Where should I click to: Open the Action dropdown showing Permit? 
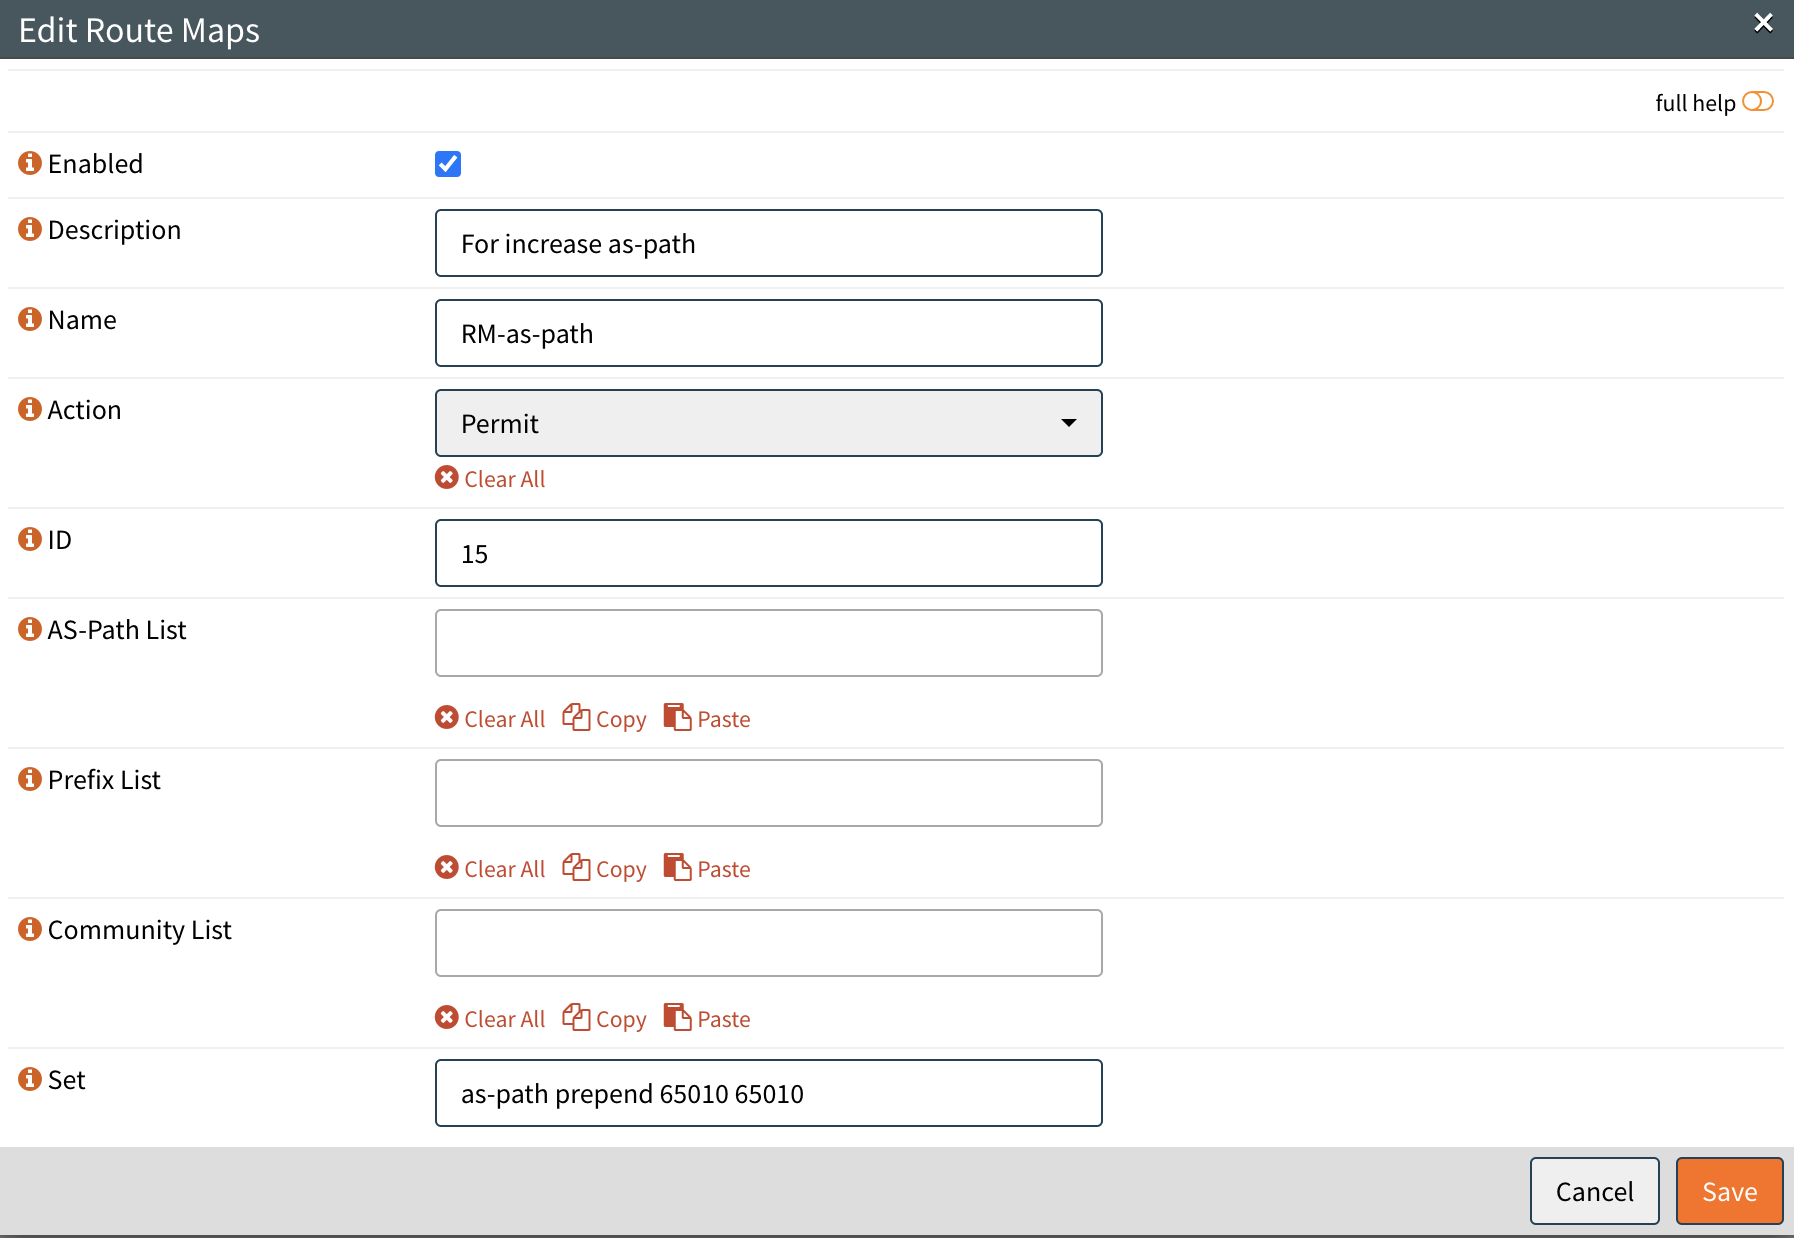[769, 423]
